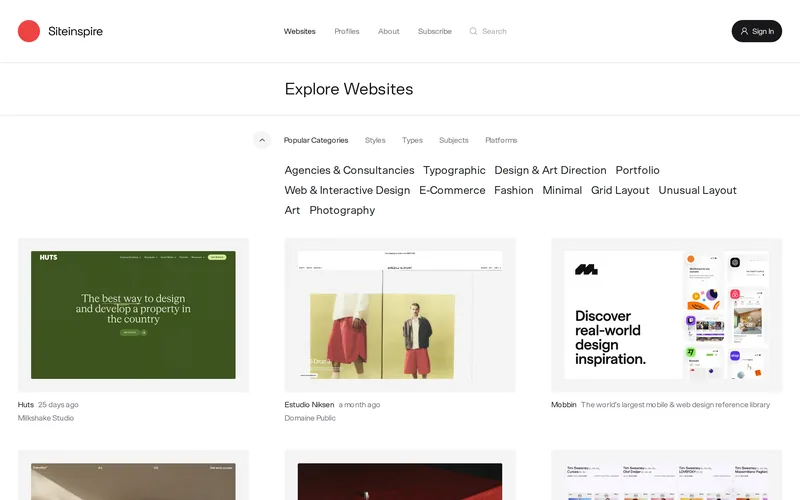Select the Popular Categories tab
Screen dimensions: 800x500
(316, 140)
